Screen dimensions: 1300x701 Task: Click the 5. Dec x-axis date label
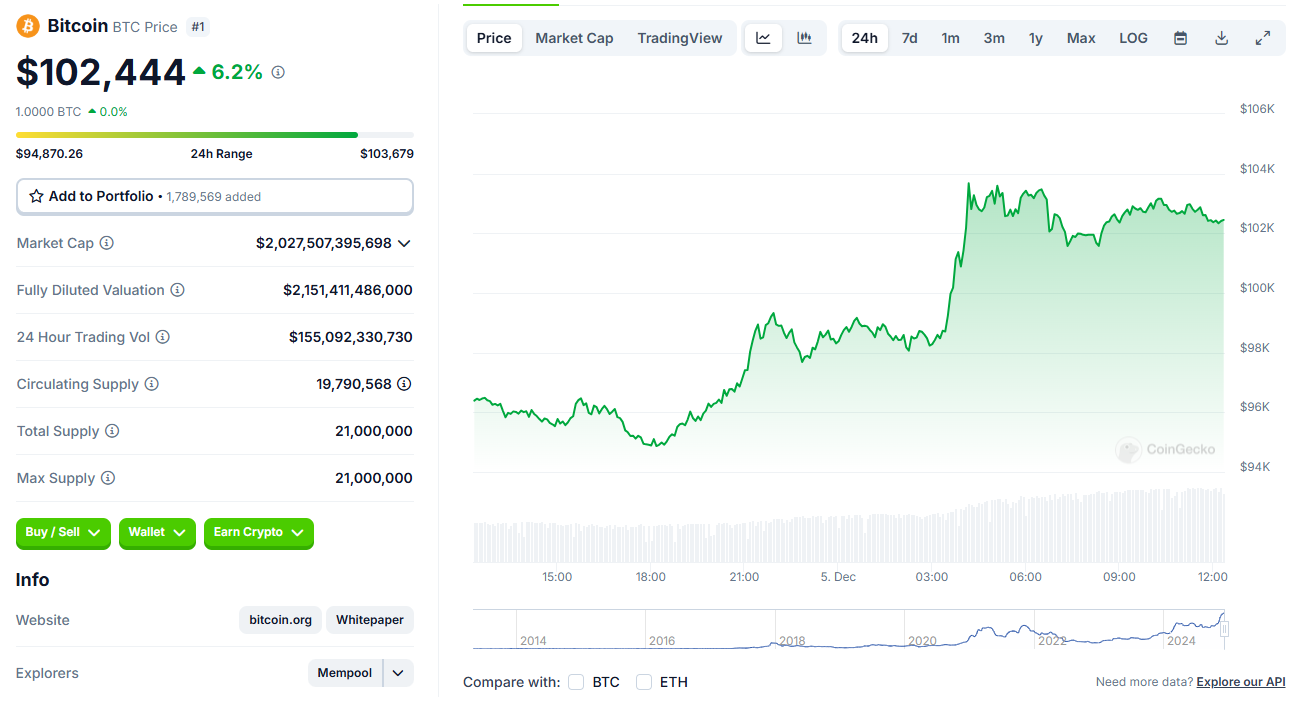tap(838, 577)
